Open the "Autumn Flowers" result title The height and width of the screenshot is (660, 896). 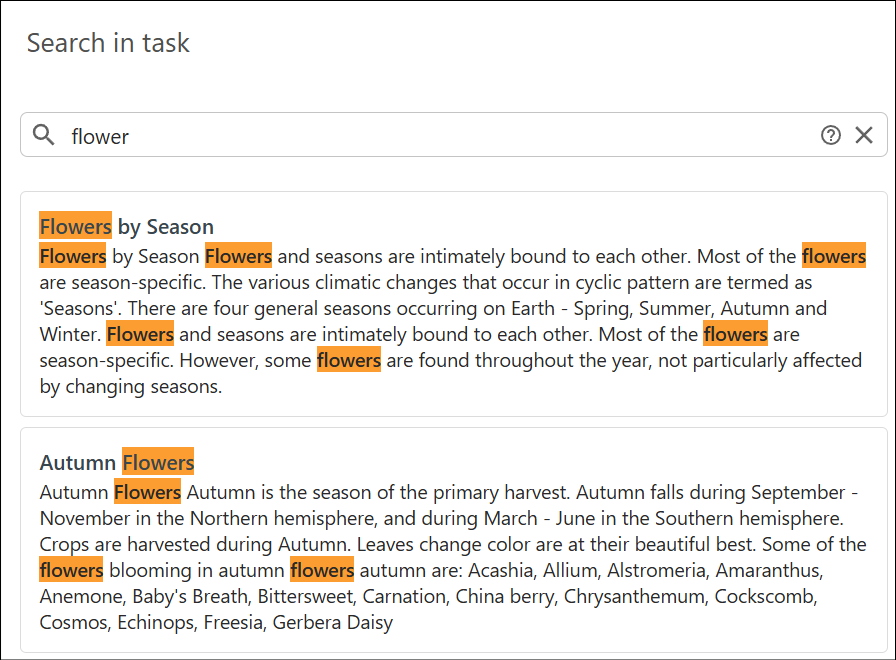(117, 462)
